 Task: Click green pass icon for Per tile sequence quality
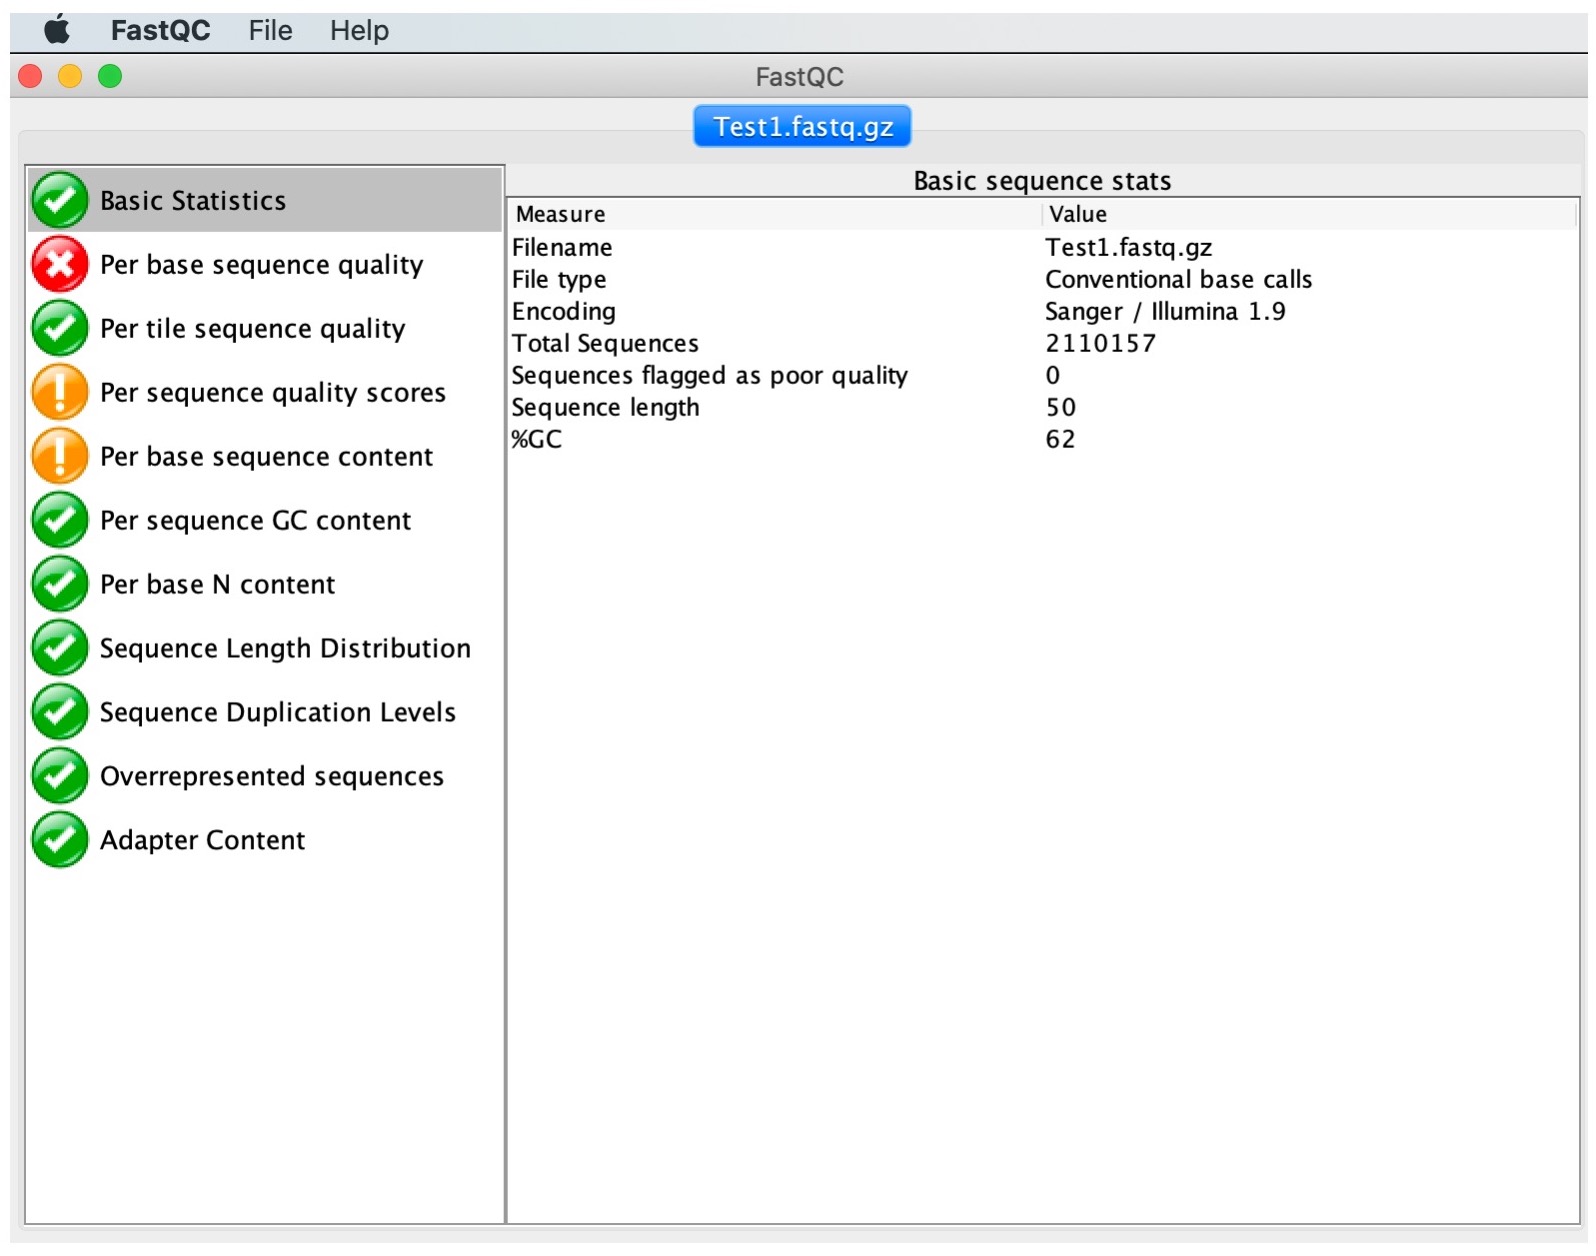click(x=60, y=328)
